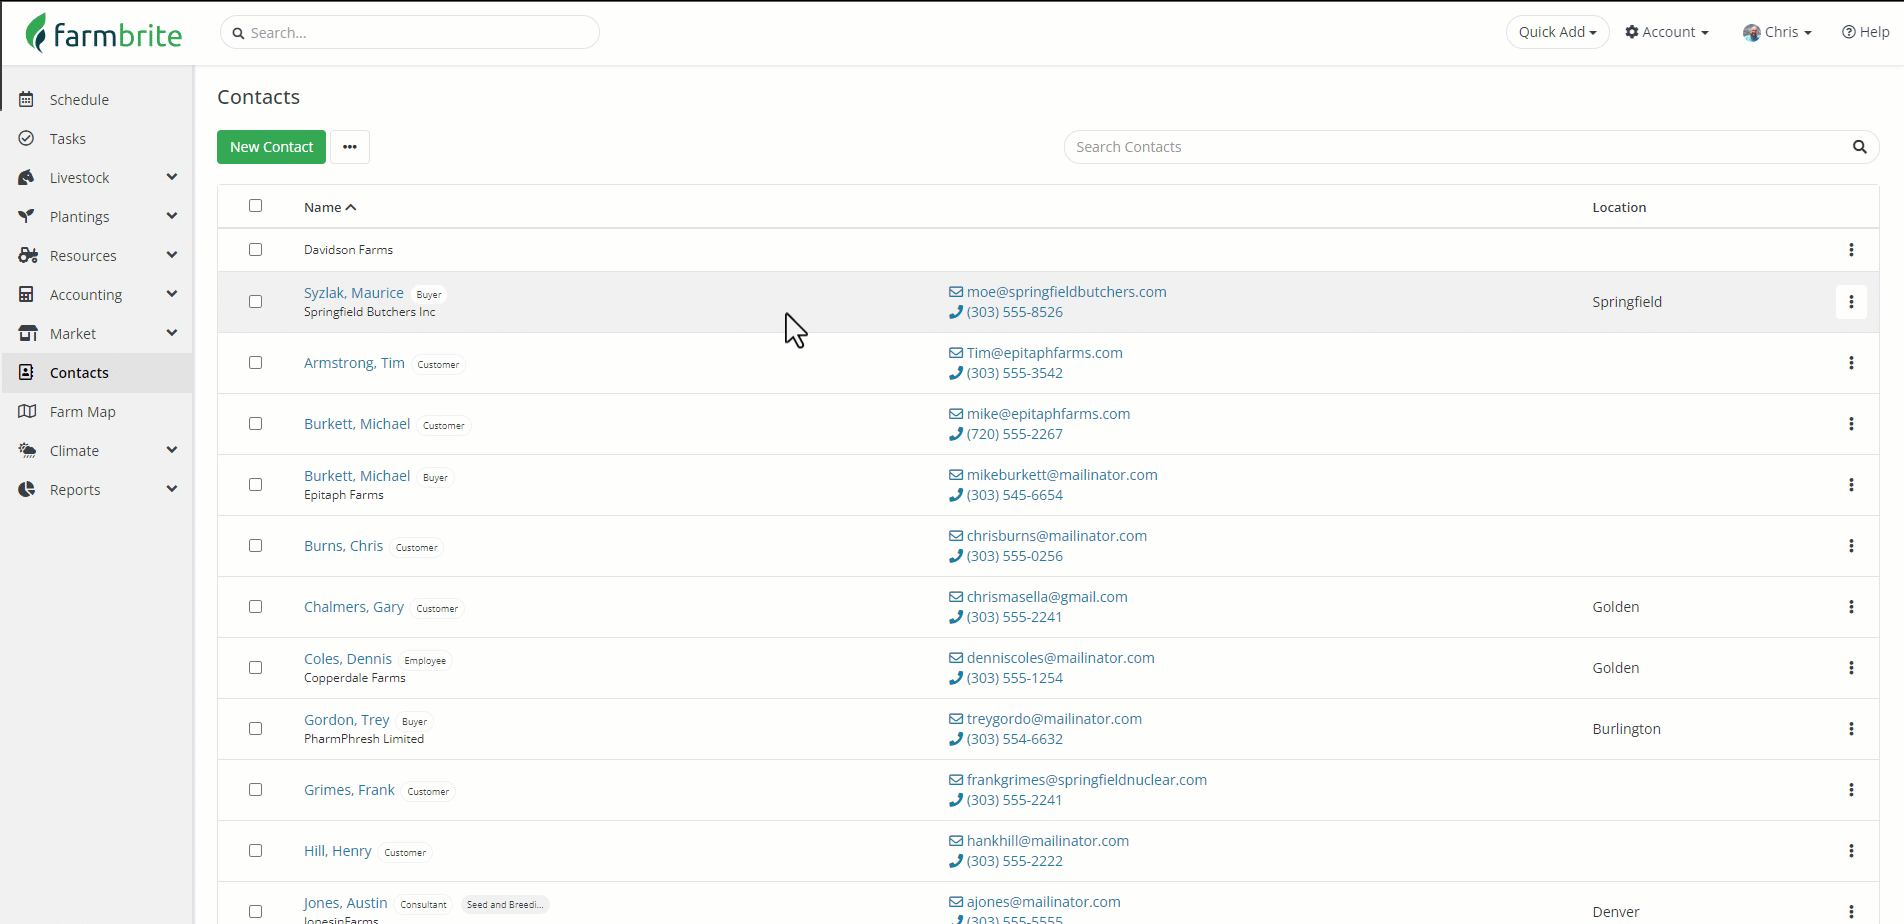The image size is (1904, 924).
Task: Click the Resources tractor icon
Action: pyautogui.click(x=28, y=256)
